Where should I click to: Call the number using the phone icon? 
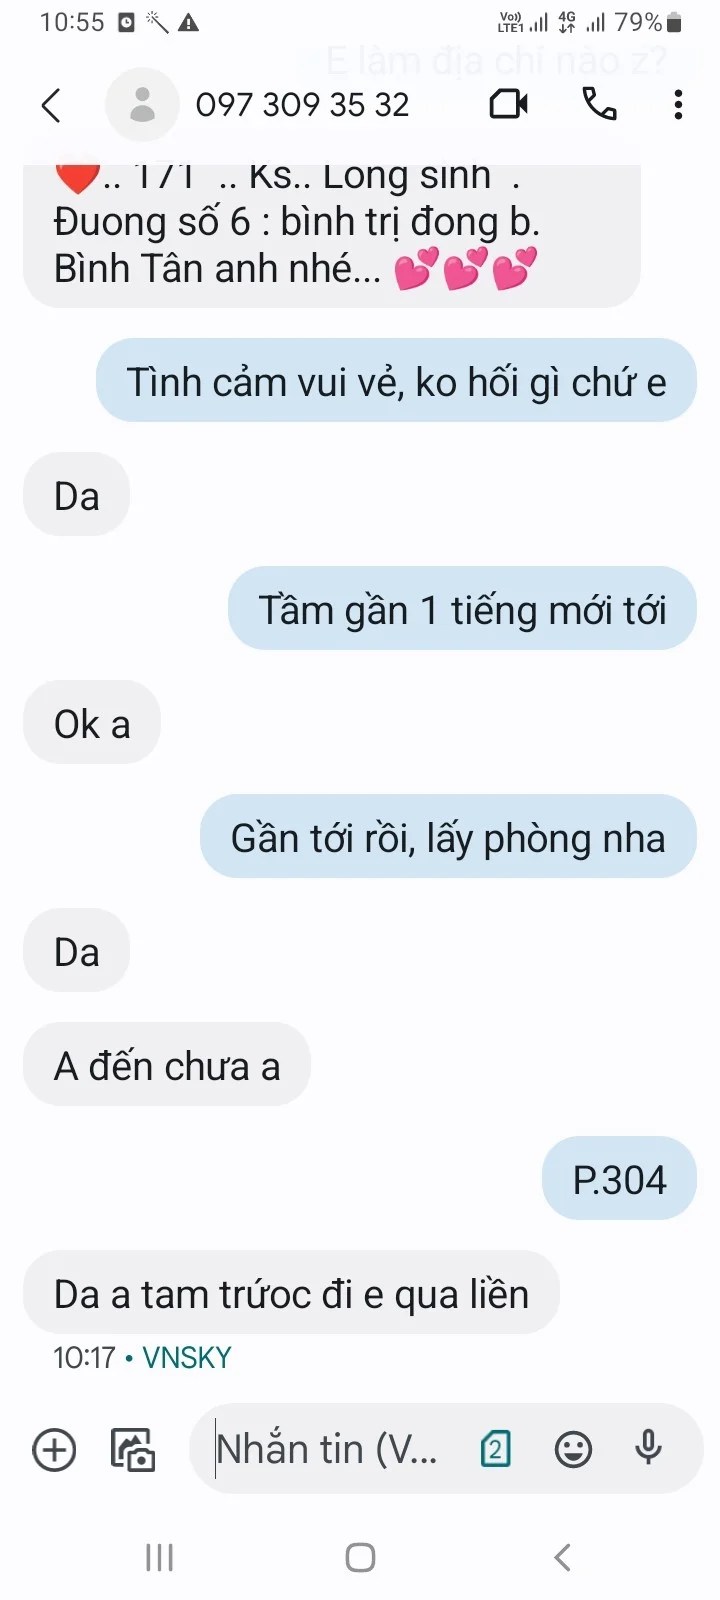click(x=599, y=103)
